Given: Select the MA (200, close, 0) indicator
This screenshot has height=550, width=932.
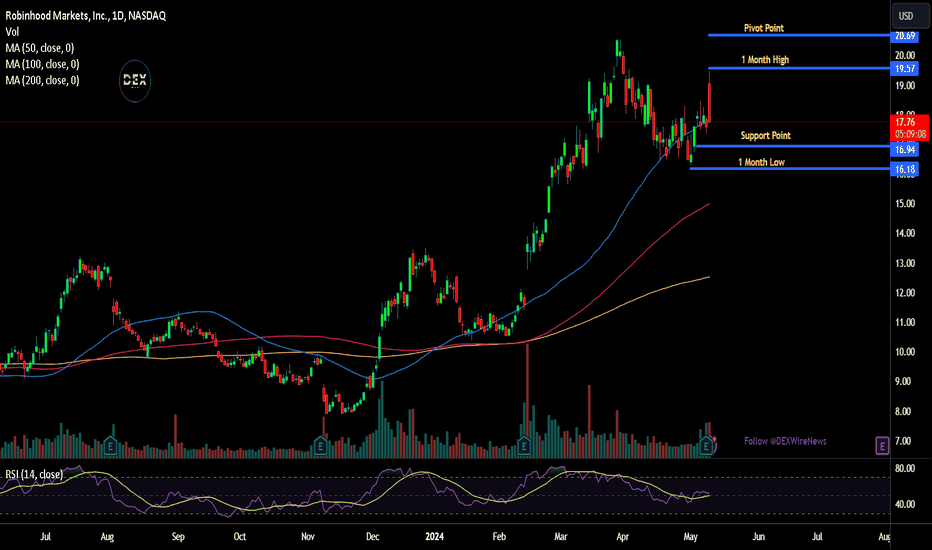Looking at the screenshot, I should [42, 80].
